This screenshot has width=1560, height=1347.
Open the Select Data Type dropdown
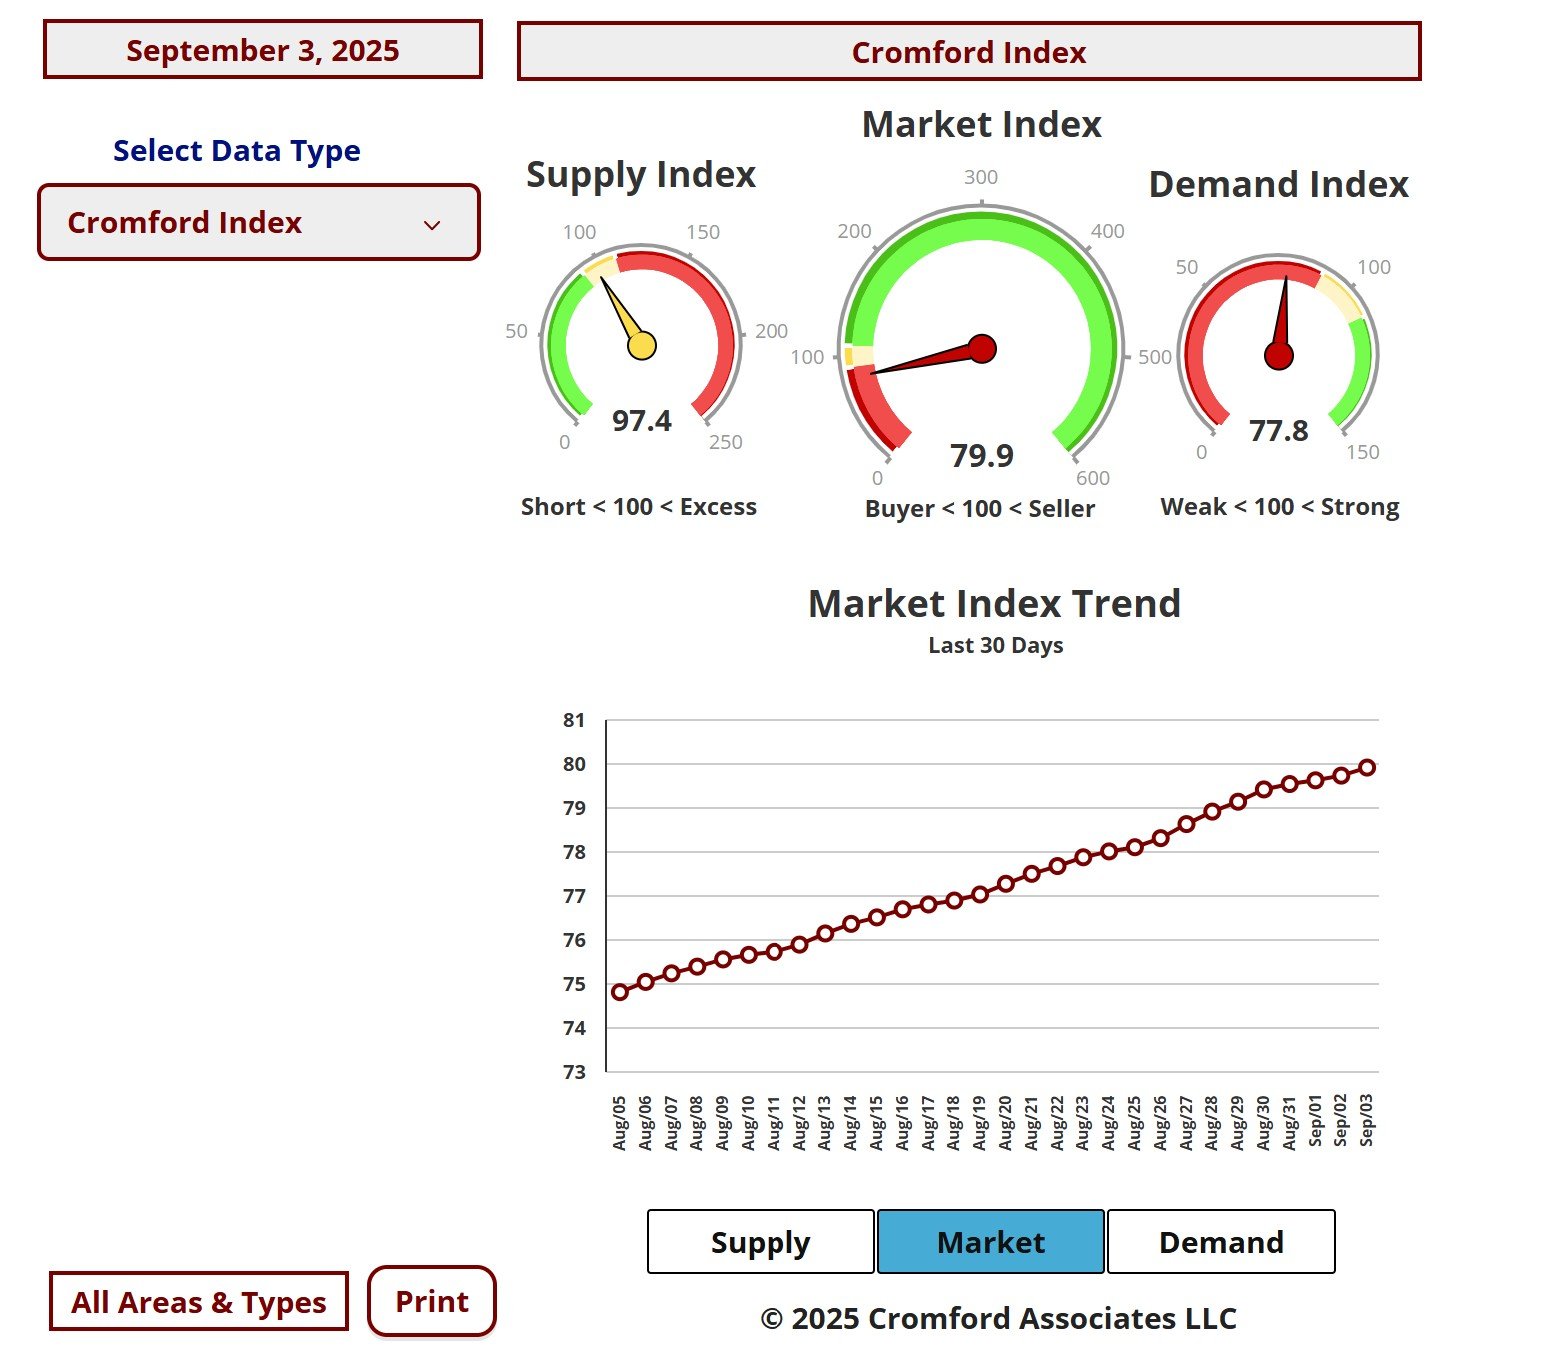point(258,222)
